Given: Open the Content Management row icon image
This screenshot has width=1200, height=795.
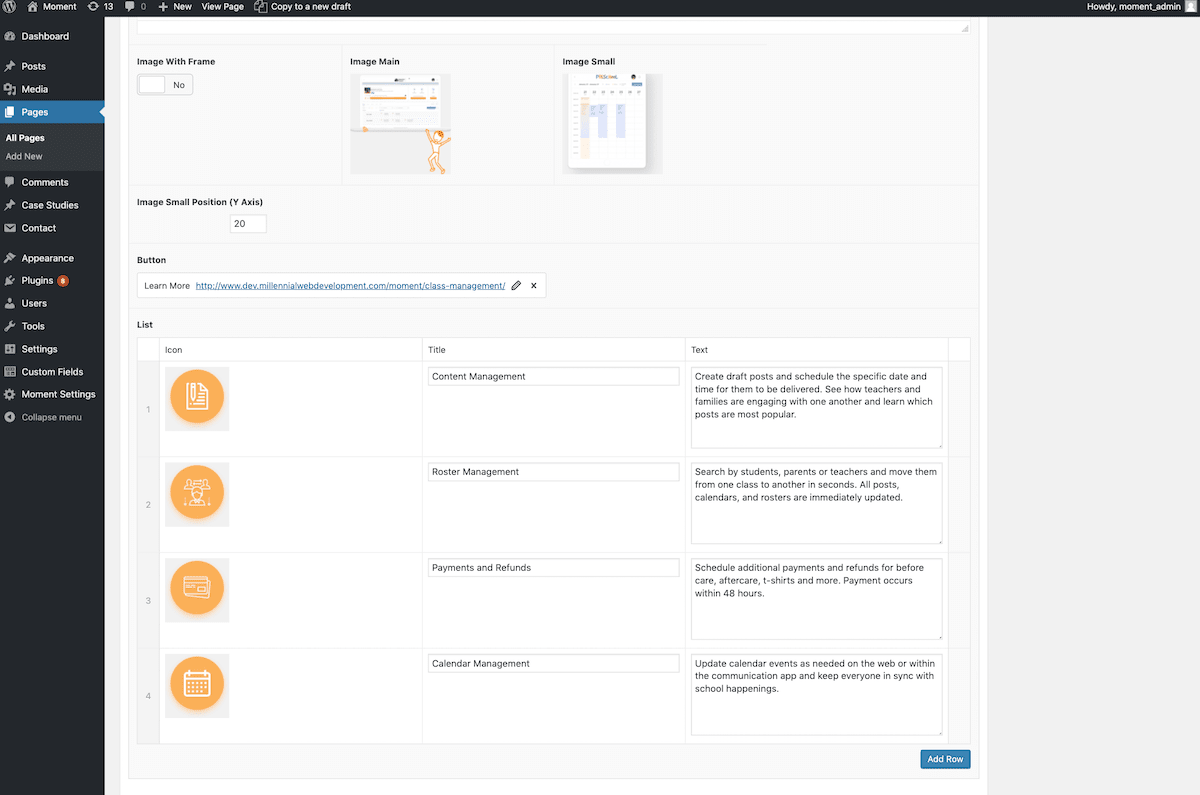Looking at the screenshot, I should coord(197,398).
